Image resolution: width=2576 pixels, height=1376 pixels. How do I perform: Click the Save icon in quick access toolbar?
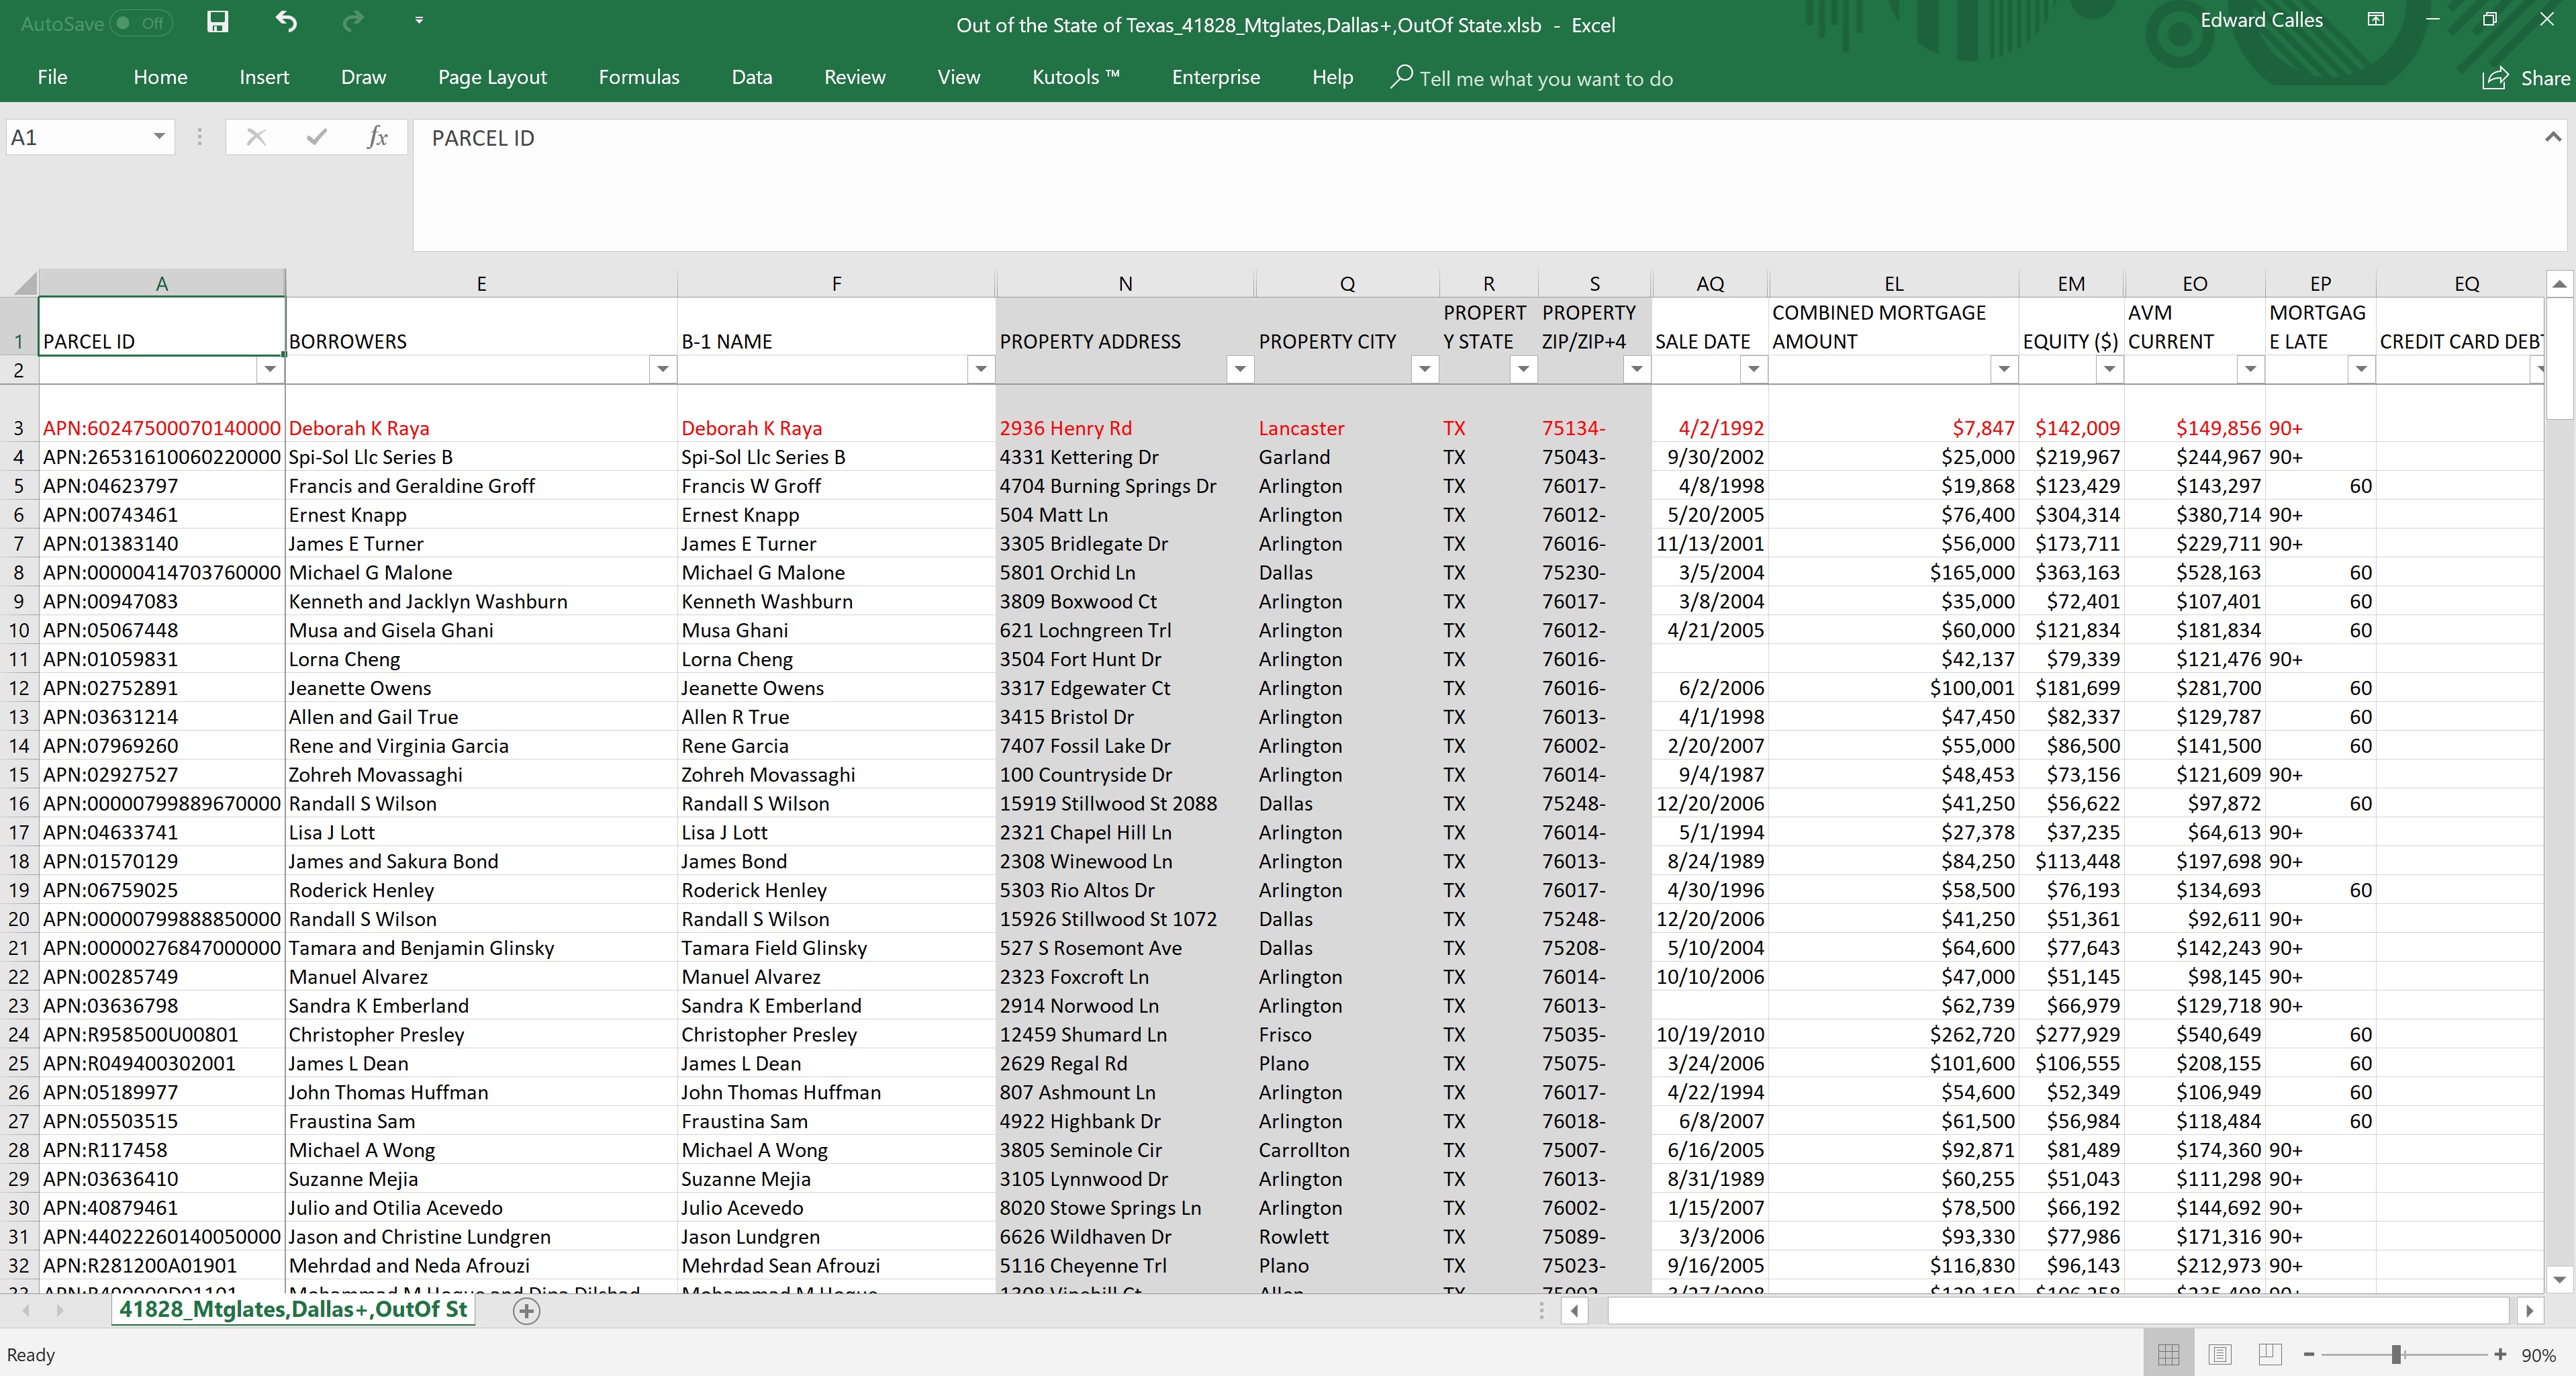point(217,22)
